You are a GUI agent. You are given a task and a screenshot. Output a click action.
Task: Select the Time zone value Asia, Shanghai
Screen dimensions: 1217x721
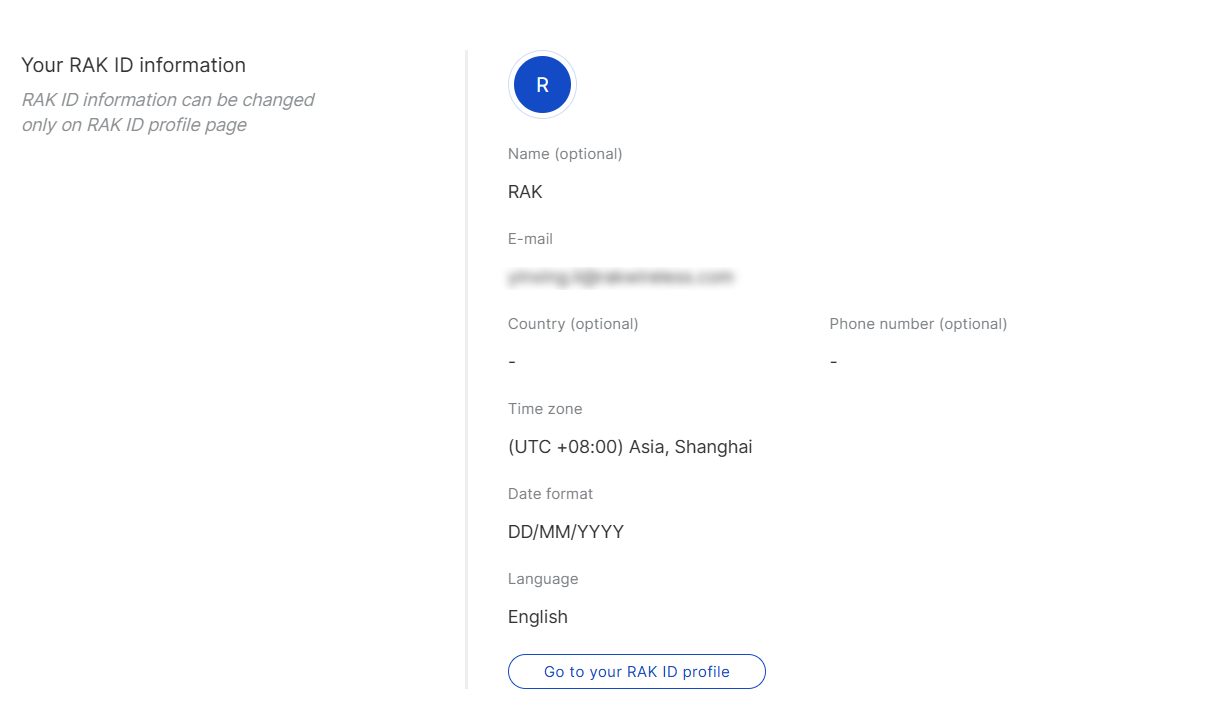[629, 446]
